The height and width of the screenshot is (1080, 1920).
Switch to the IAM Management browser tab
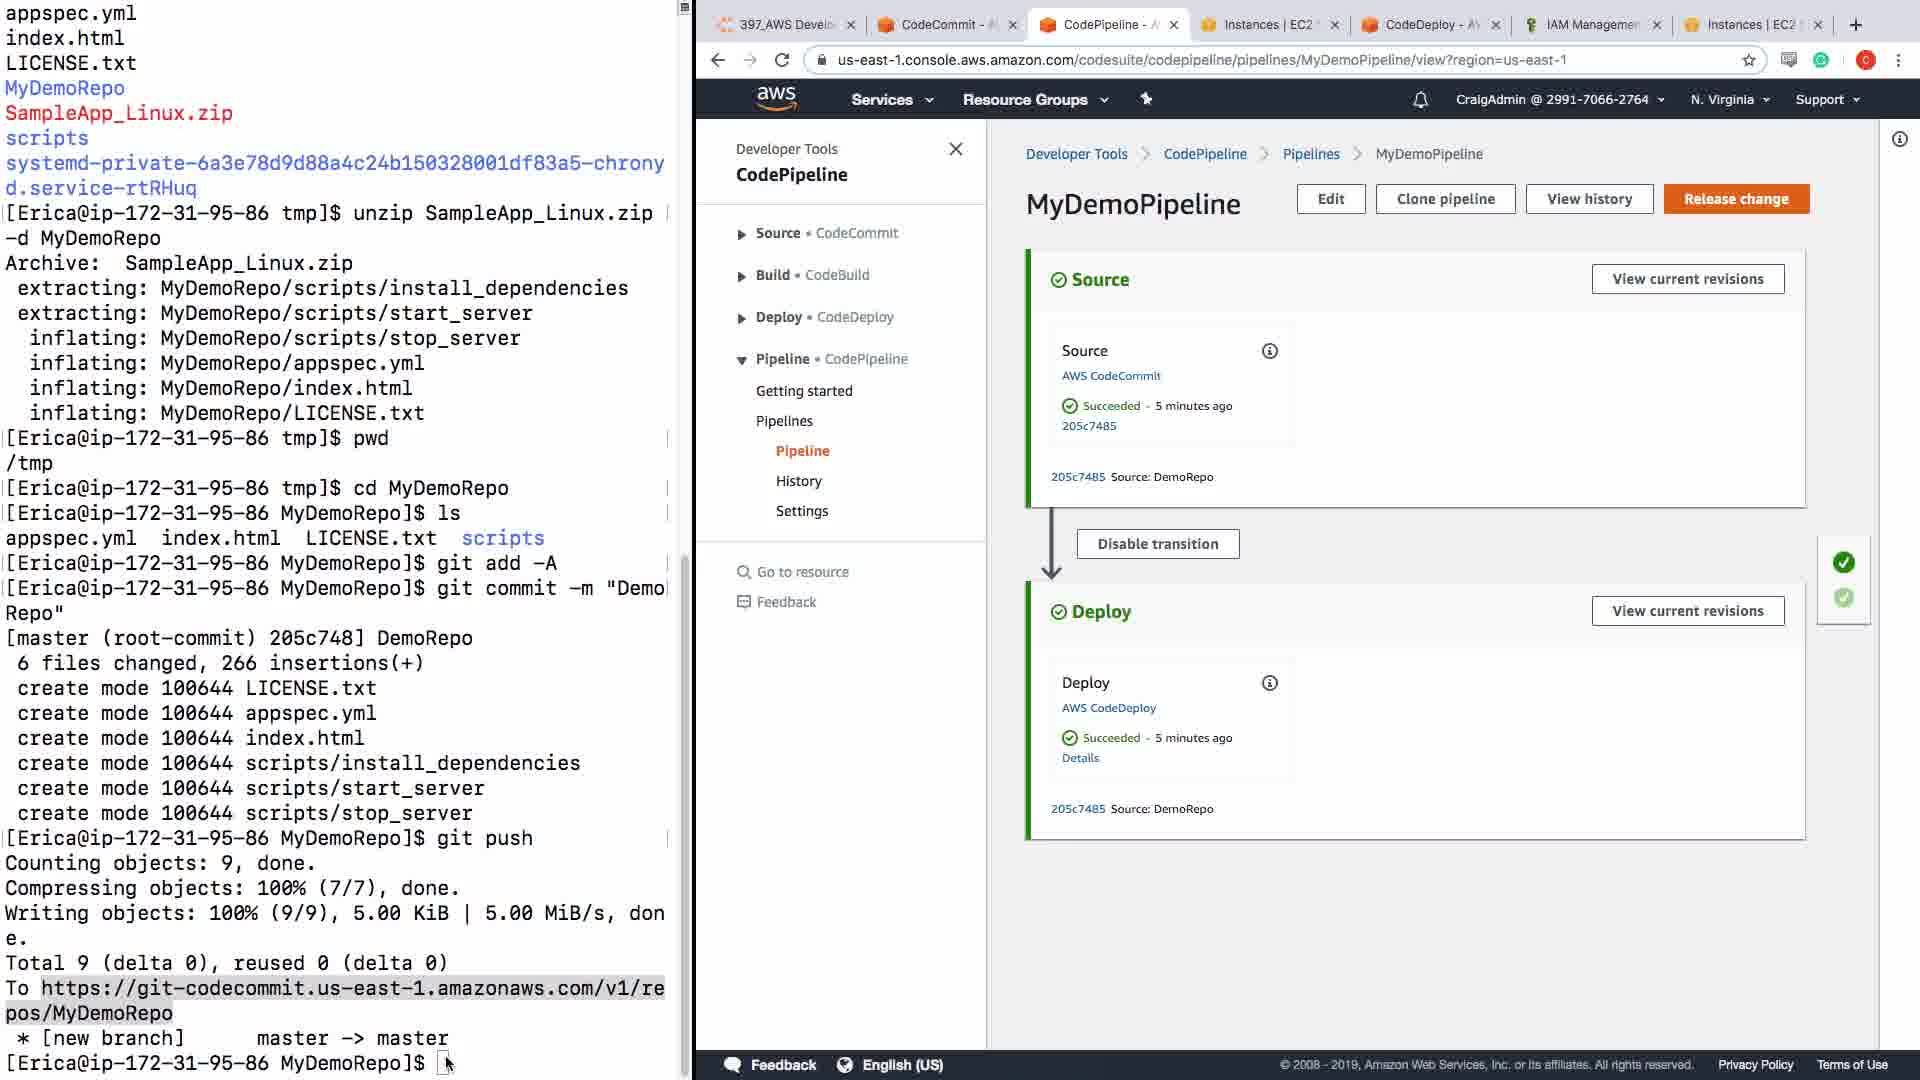[x=1591, y=25]
